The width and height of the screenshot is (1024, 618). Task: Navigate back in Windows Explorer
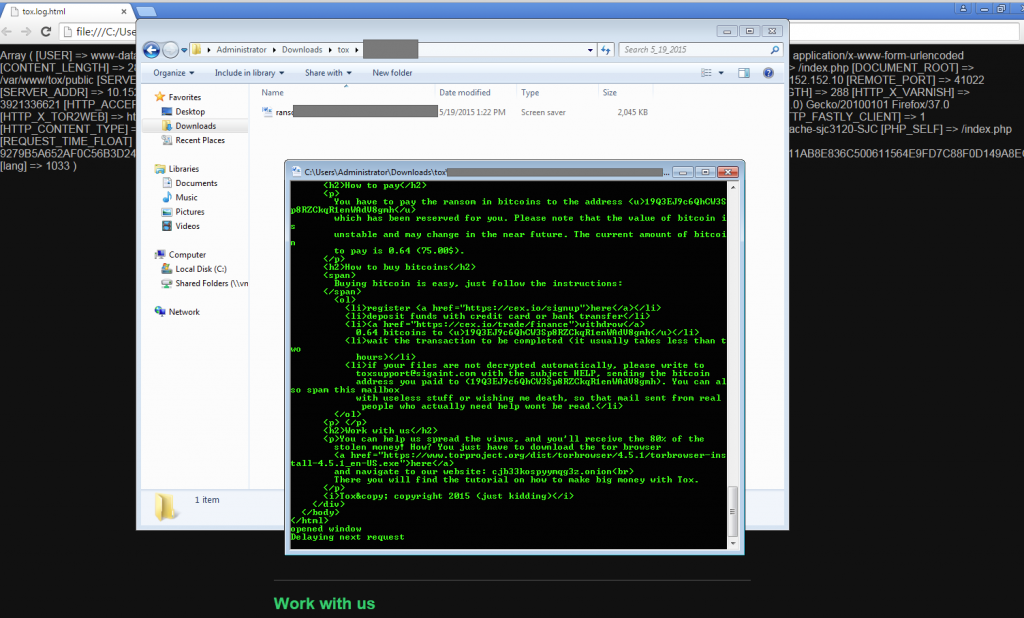click(x=151, y=49)
